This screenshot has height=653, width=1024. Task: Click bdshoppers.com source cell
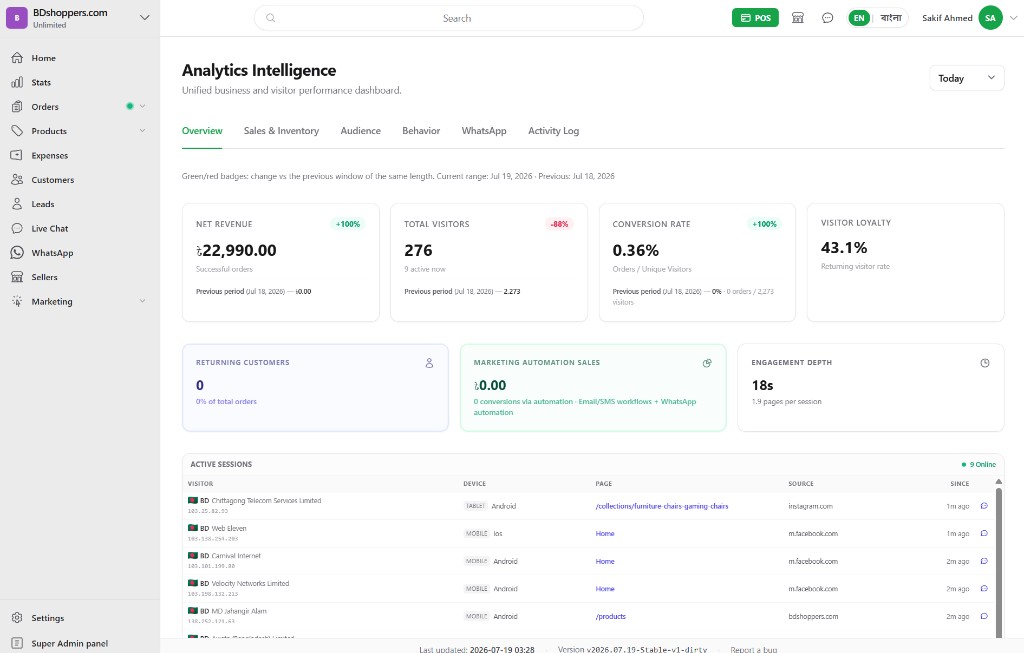(813, 616)
